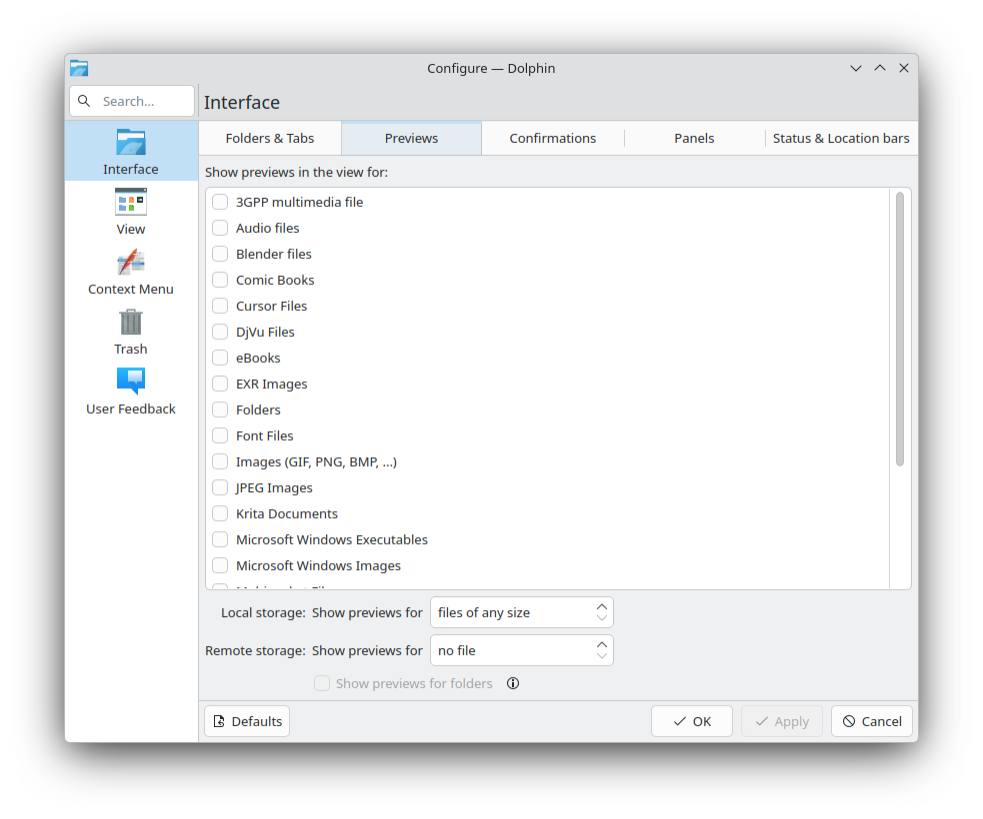Select the Previews tab

tap(411, 138)
